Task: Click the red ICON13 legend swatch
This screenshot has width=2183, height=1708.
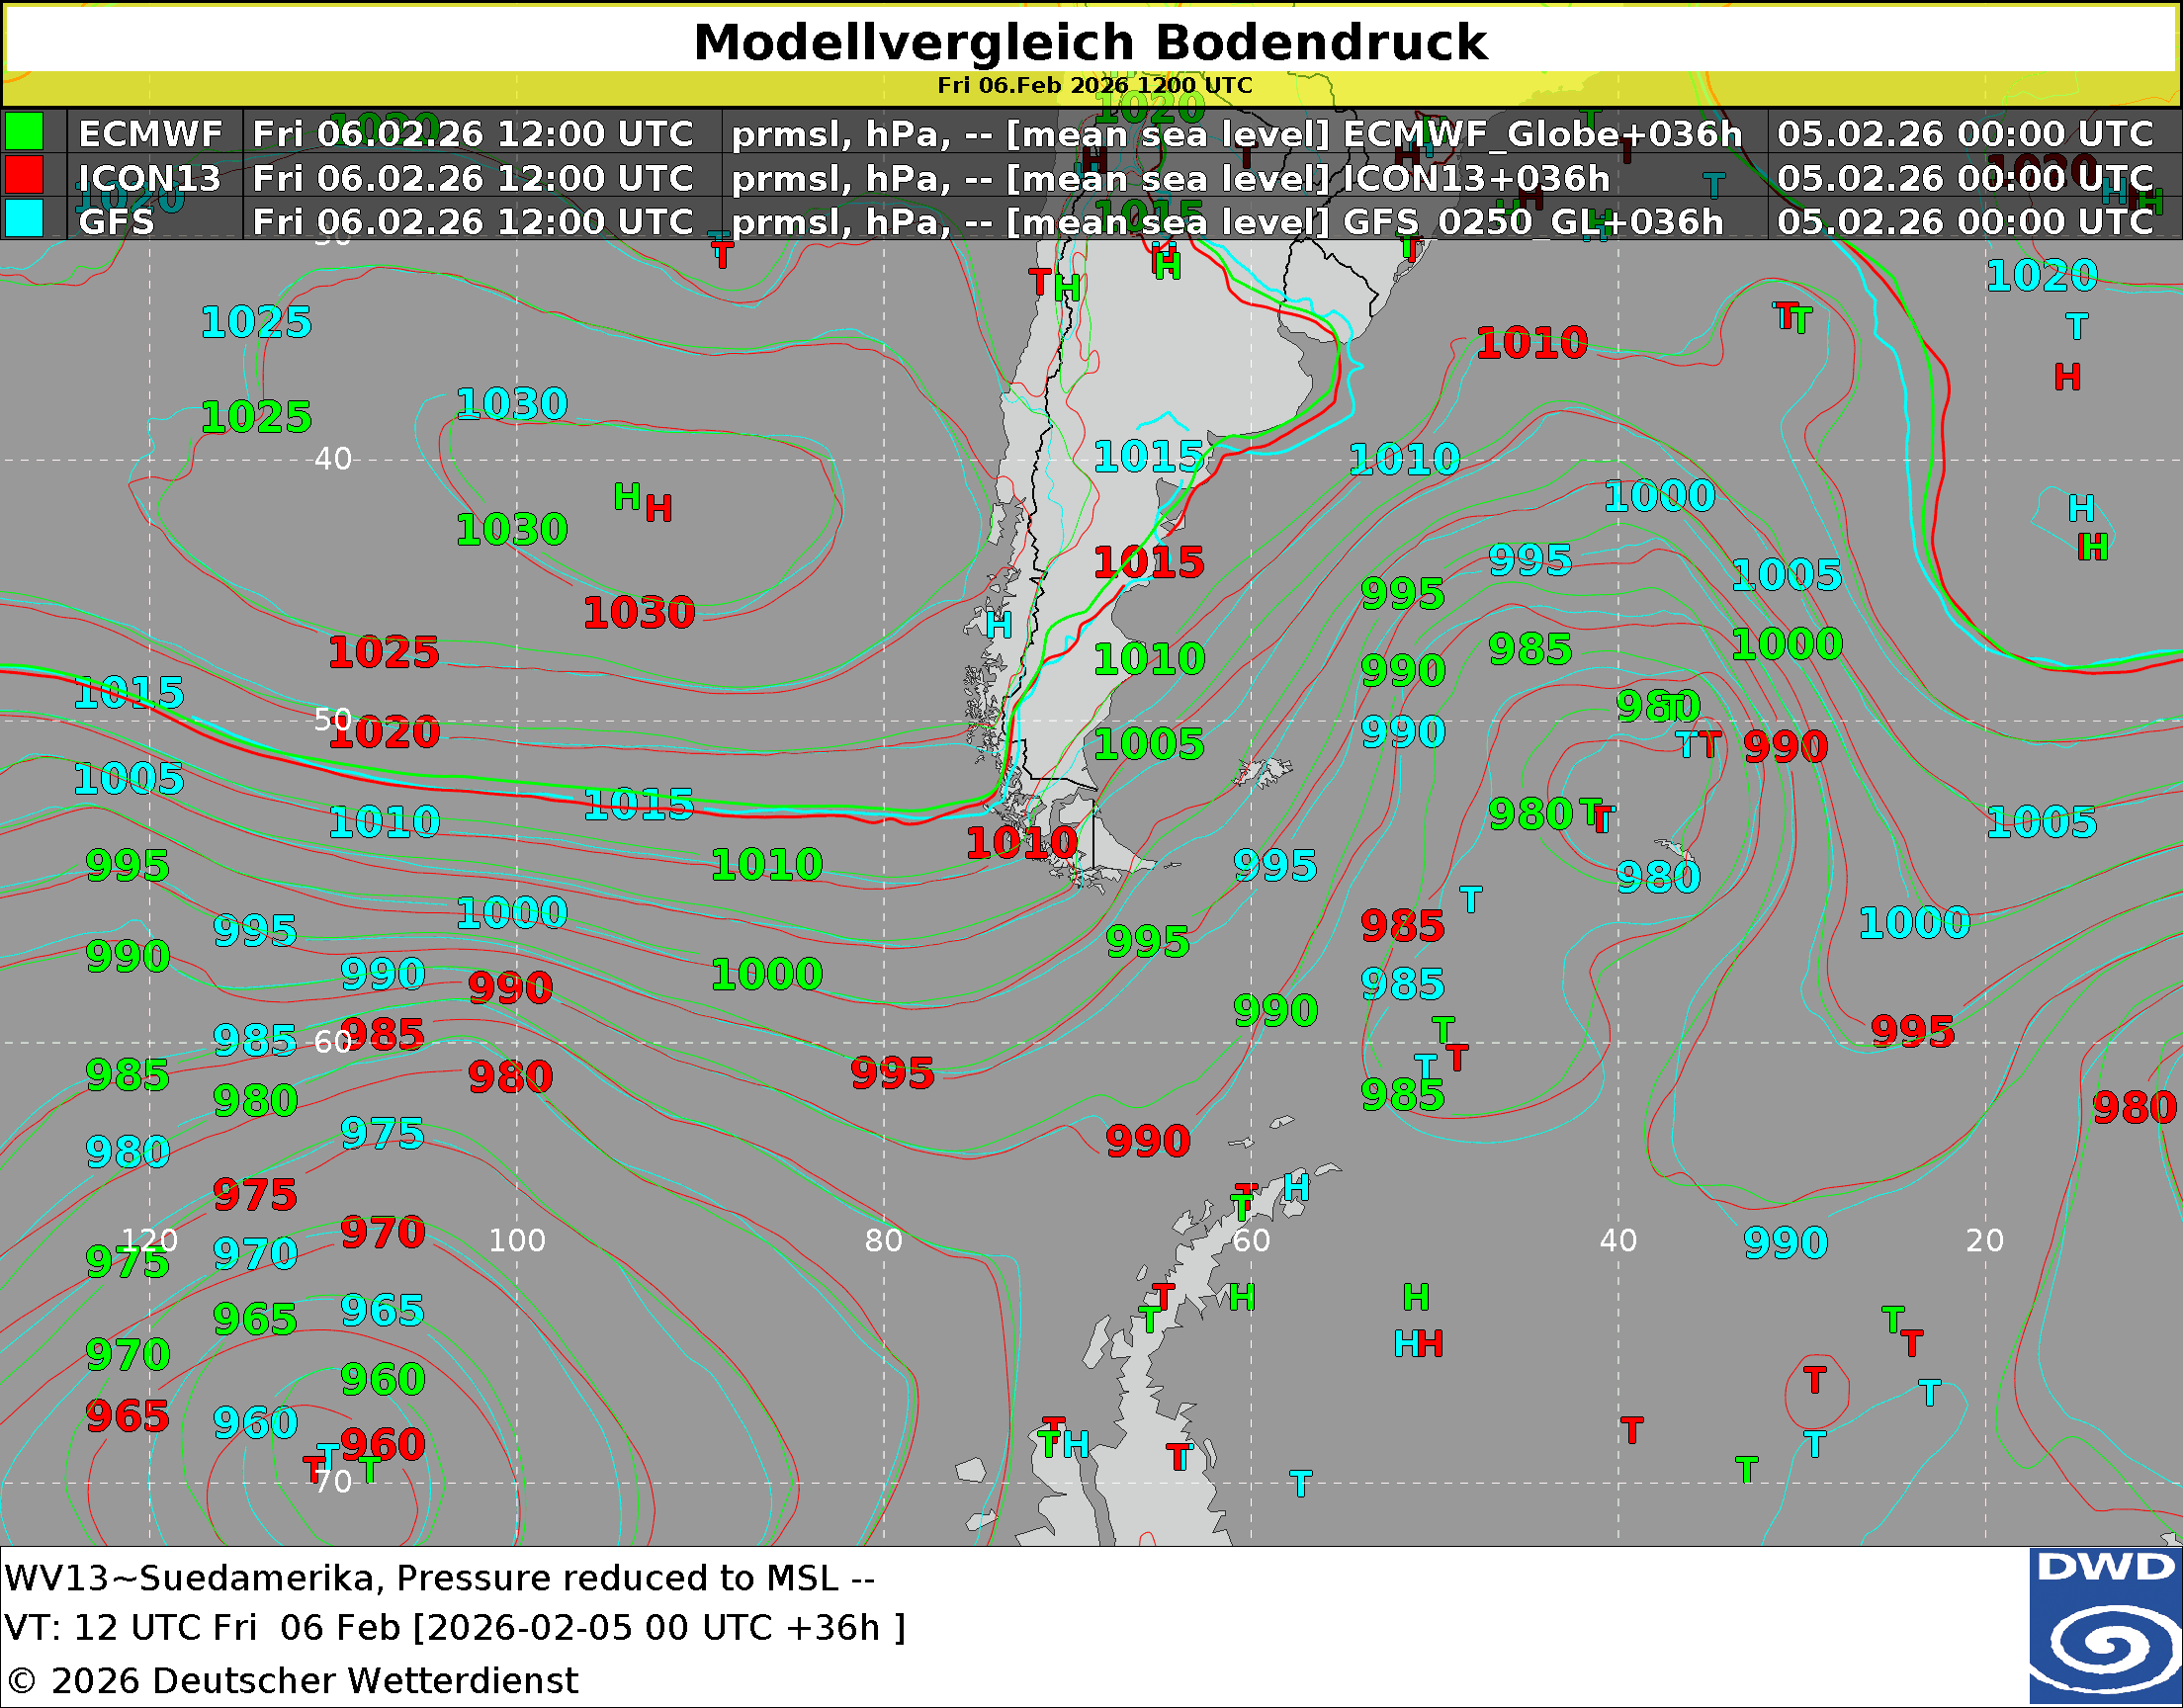Action: coord(24,176)
